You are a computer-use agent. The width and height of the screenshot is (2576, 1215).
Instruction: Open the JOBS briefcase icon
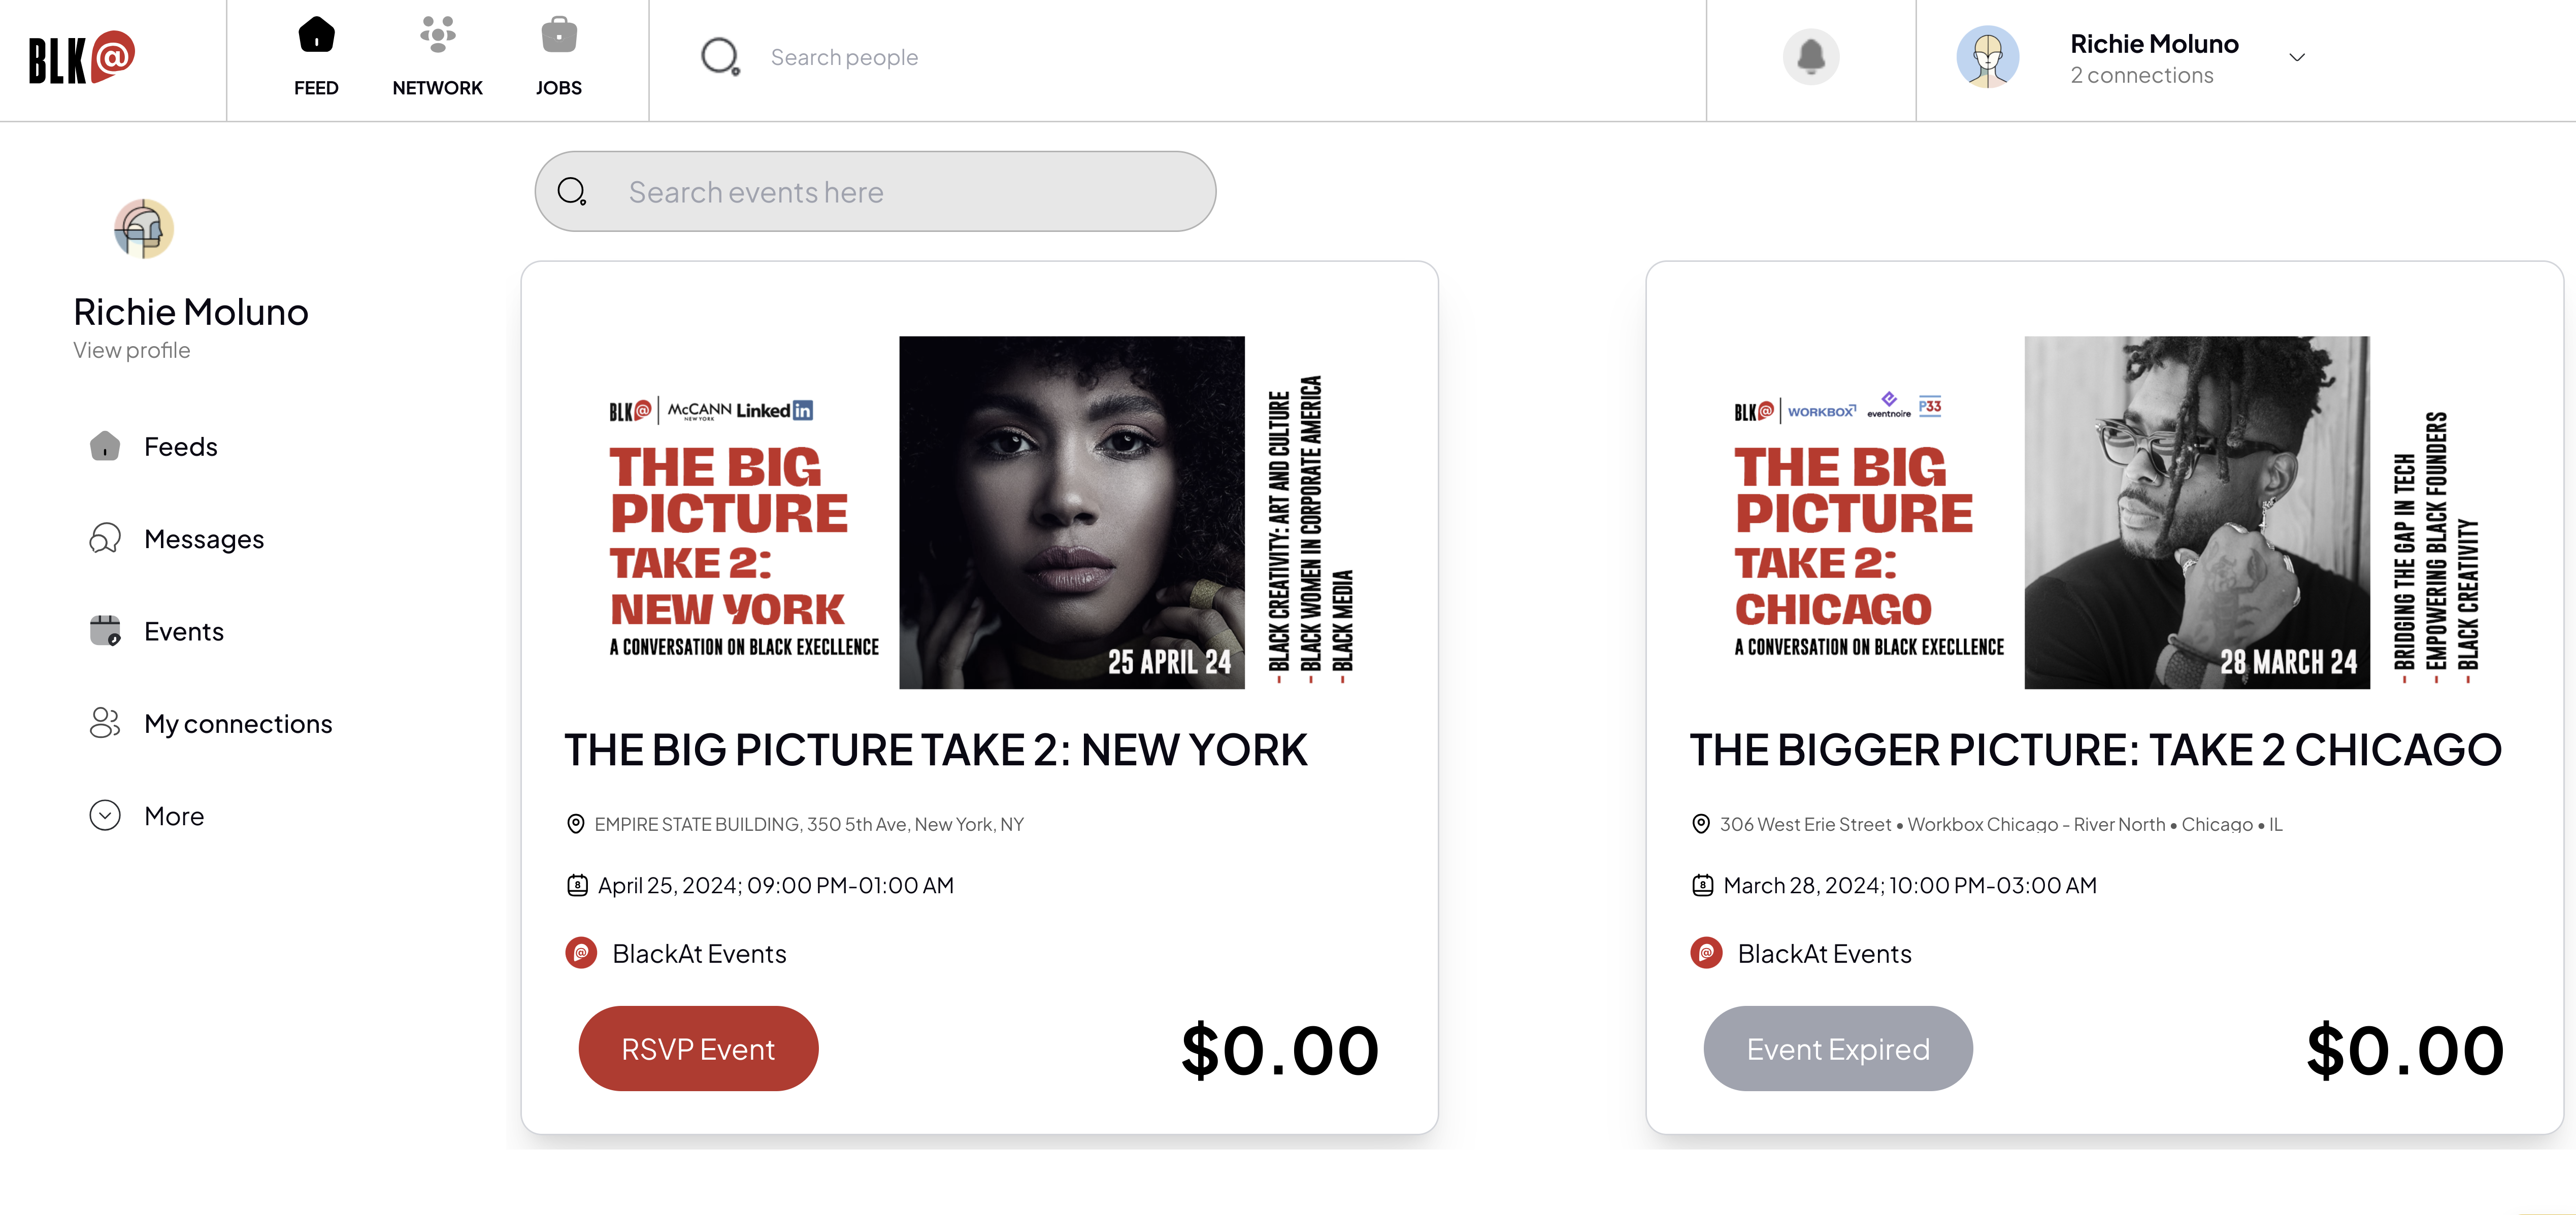point(558,35)
